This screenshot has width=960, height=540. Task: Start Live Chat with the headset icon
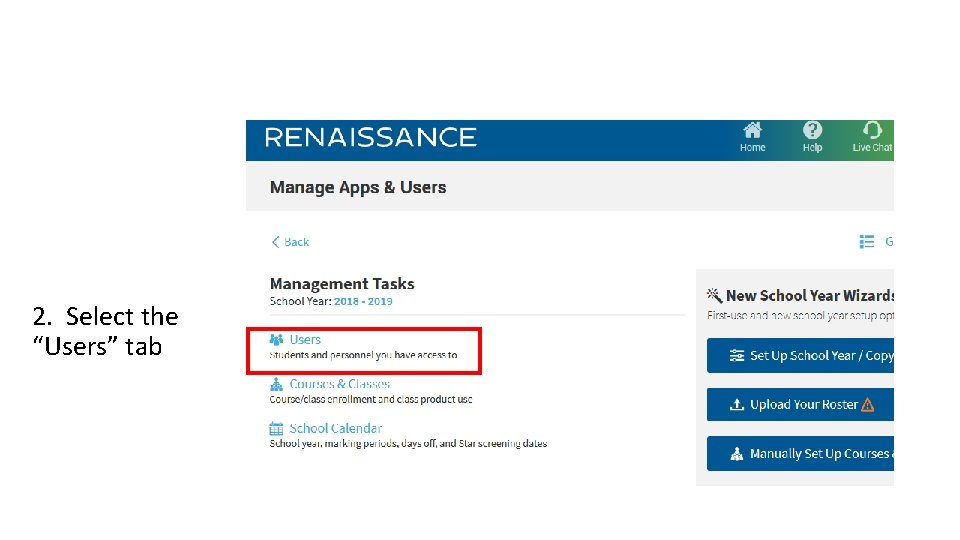[872, 131]
